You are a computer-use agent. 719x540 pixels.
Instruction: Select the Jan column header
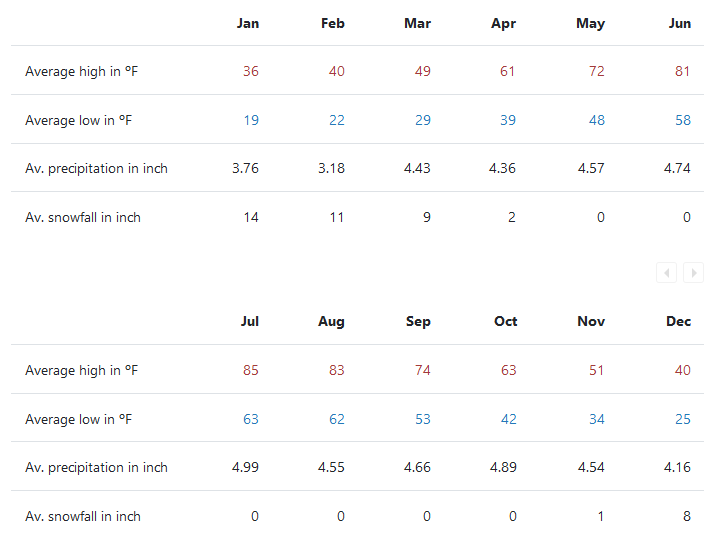click(248, 23)
